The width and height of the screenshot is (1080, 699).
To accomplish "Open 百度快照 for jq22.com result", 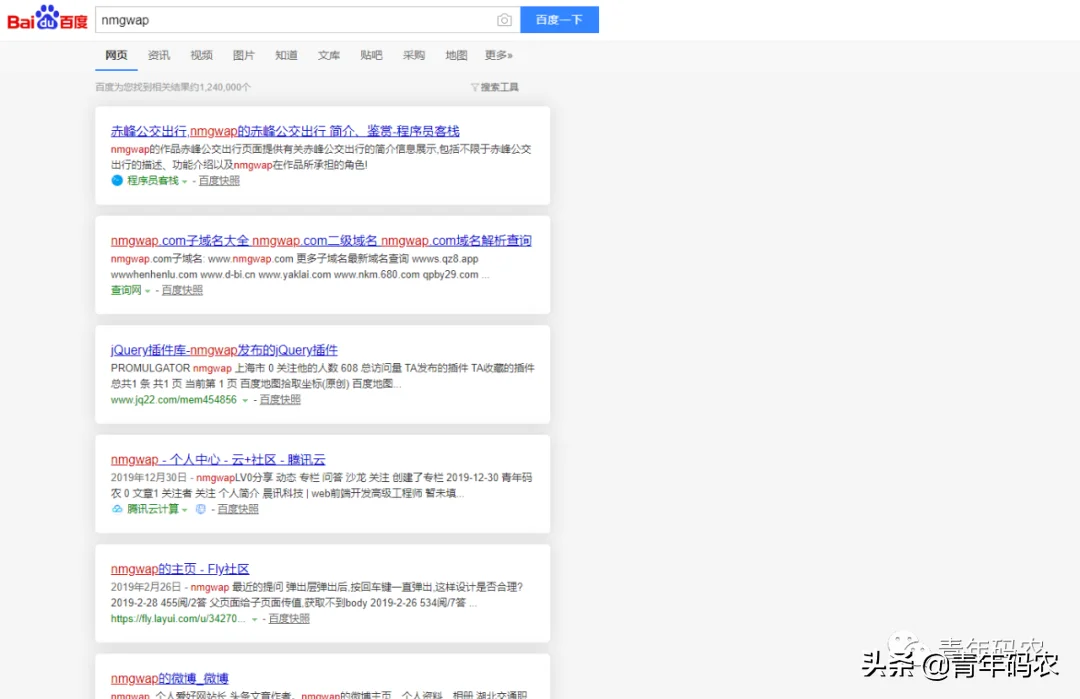I will [280, 399].
